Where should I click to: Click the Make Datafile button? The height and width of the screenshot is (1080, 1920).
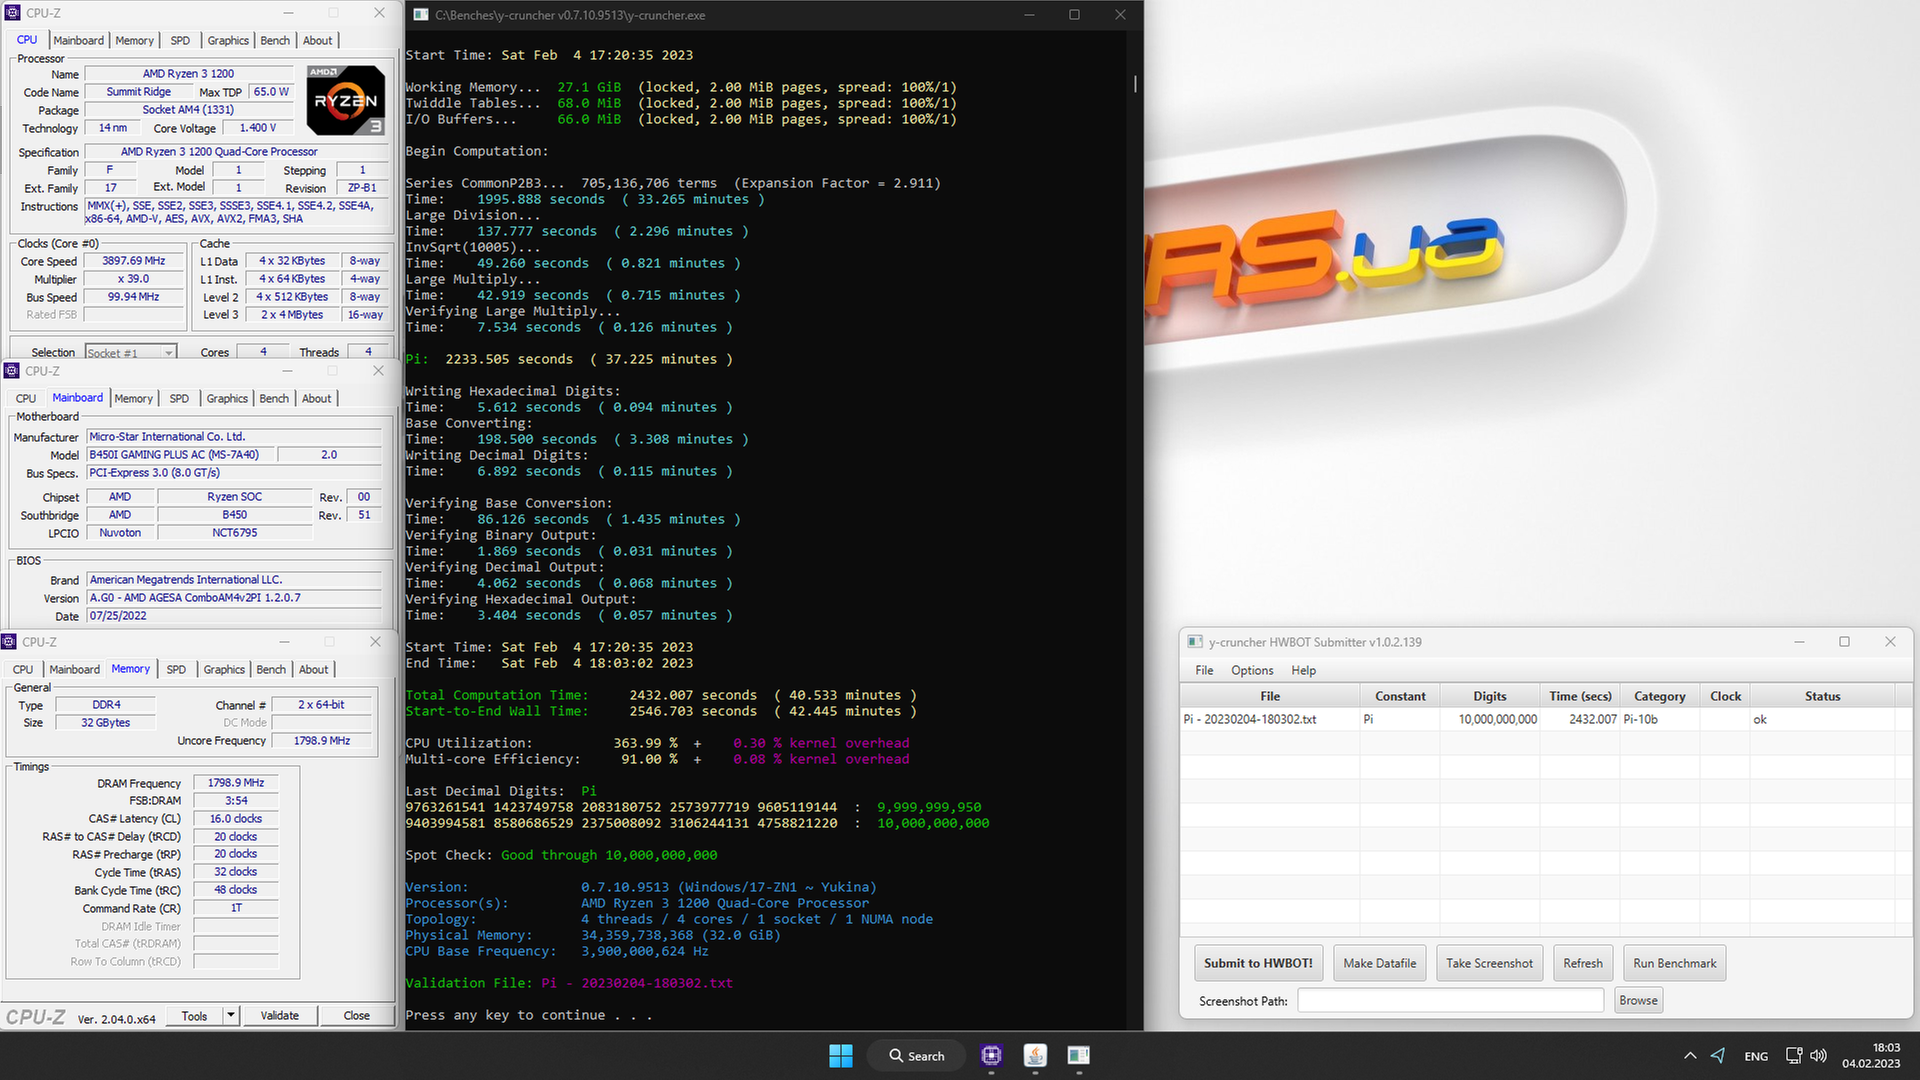pyautogui.click(x=1379, y=963)
